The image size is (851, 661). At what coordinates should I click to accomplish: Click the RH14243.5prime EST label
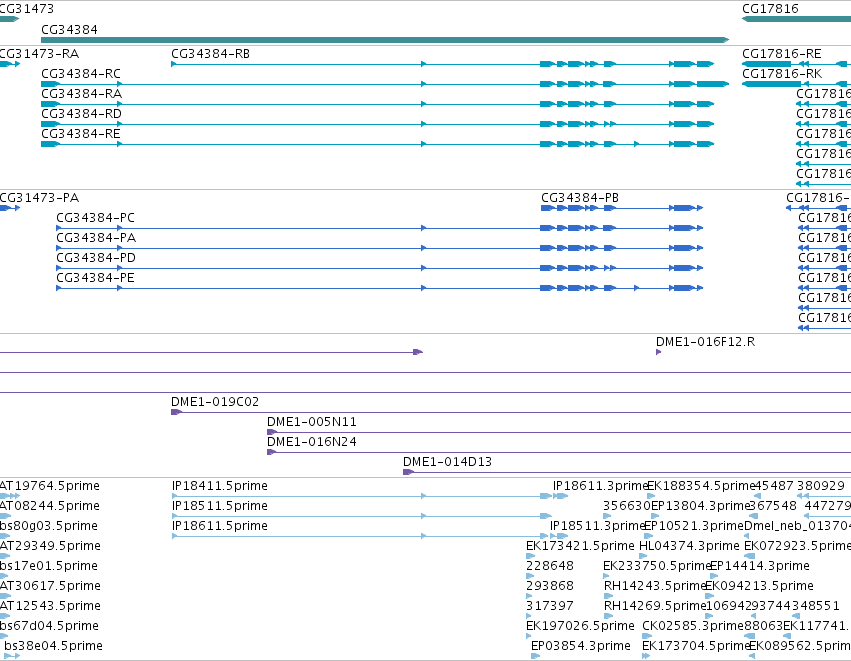655,586
